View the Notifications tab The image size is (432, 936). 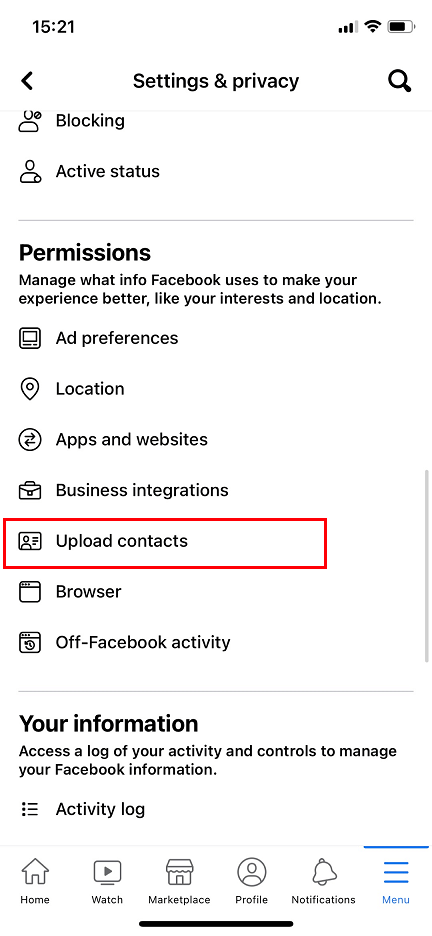[x=323, y=881]
